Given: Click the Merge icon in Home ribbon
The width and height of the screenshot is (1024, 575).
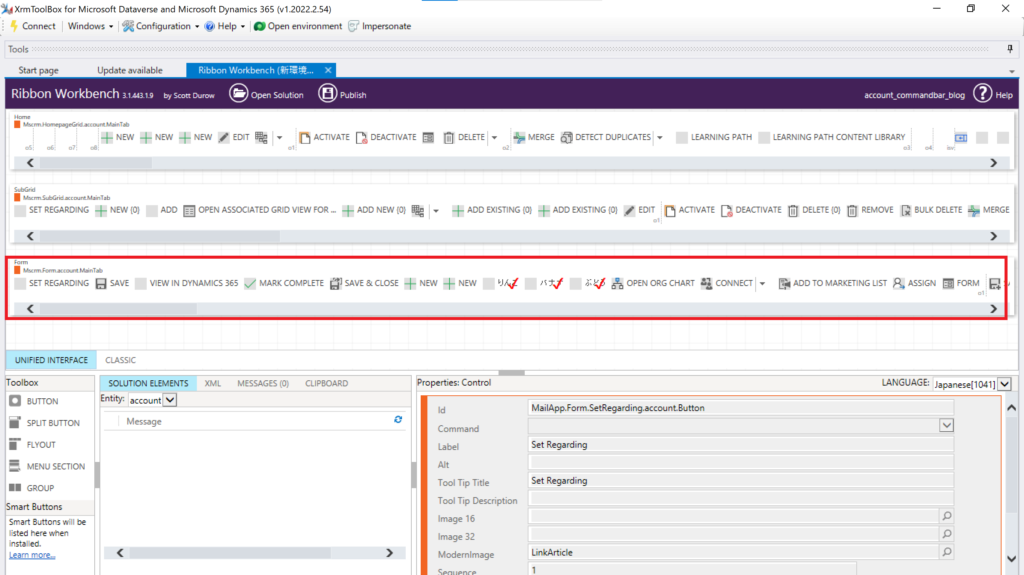Looking at the screenshot, I should pyautogui.click(x=519, y=137).
